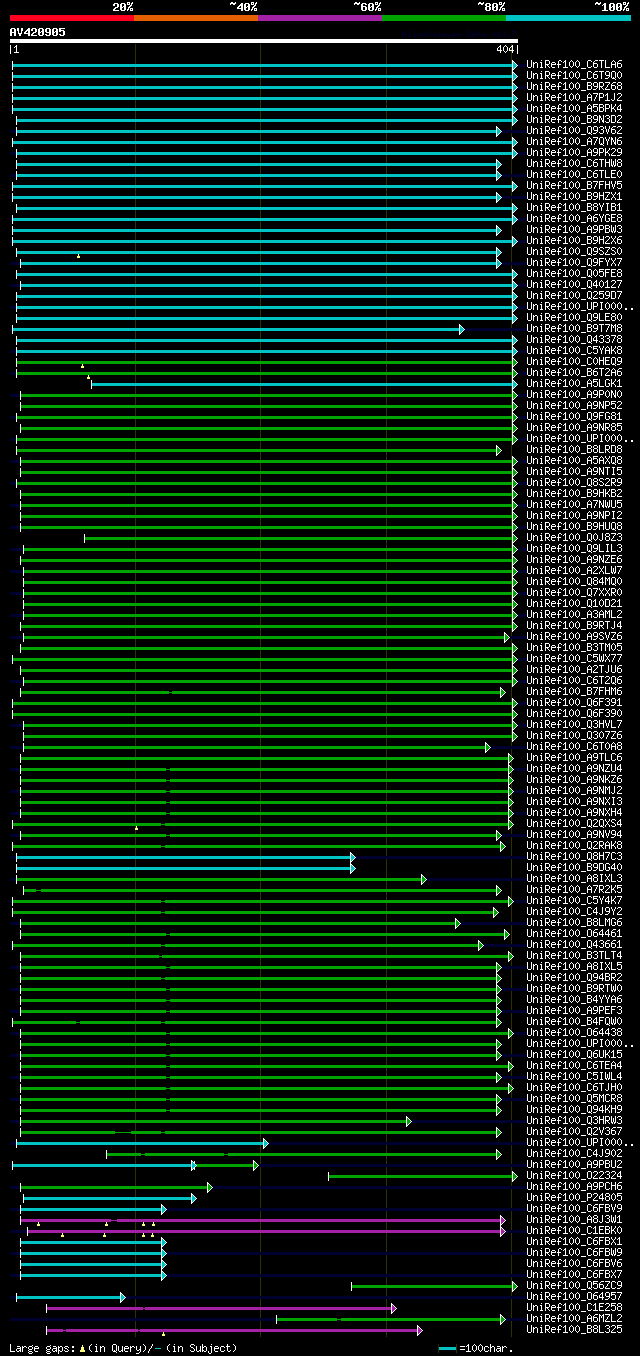This screenshot has height=1356, width=640.
Task: Select the UniRef100_O64438 label
Action: click(574, 1032)
